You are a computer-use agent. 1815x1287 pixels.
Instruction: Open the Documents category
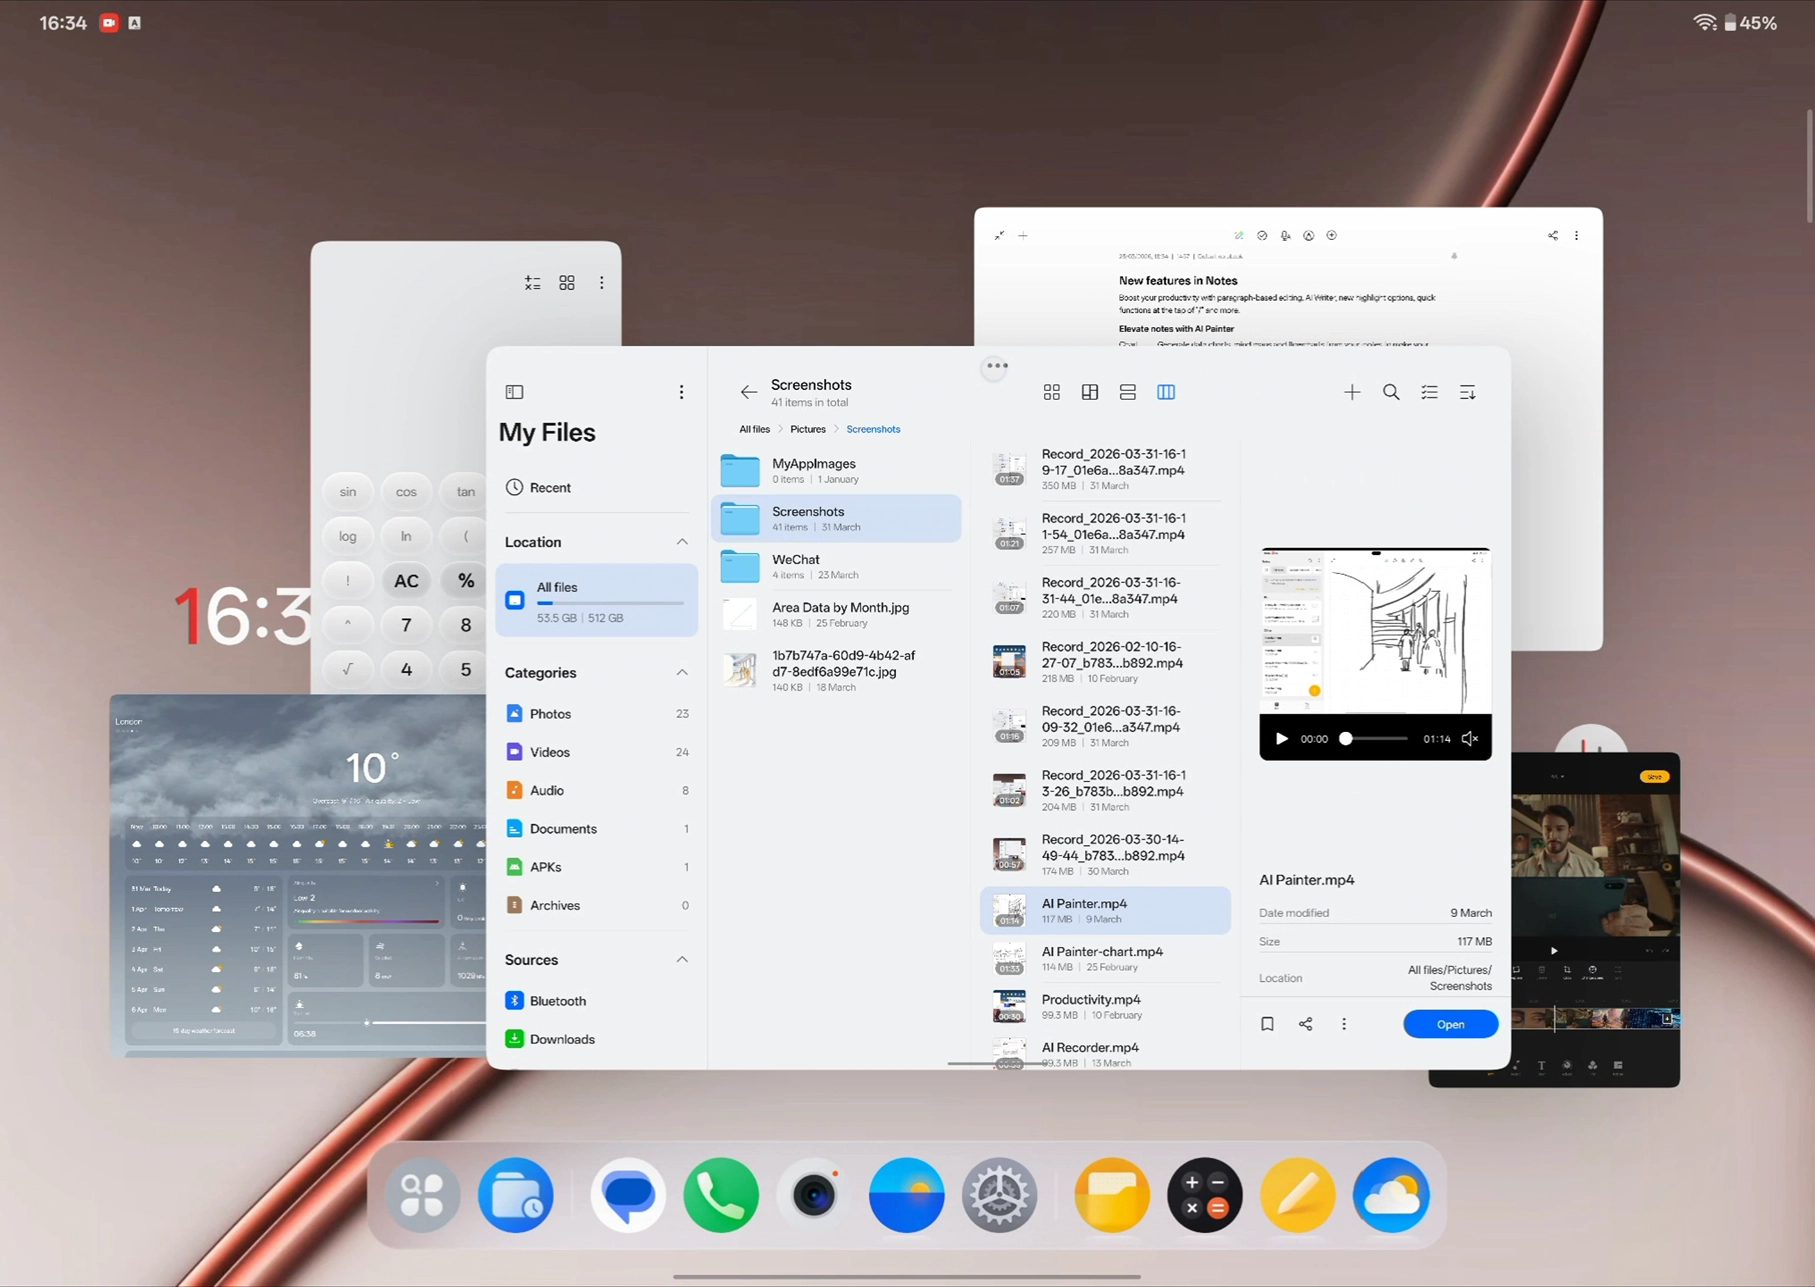596,829
